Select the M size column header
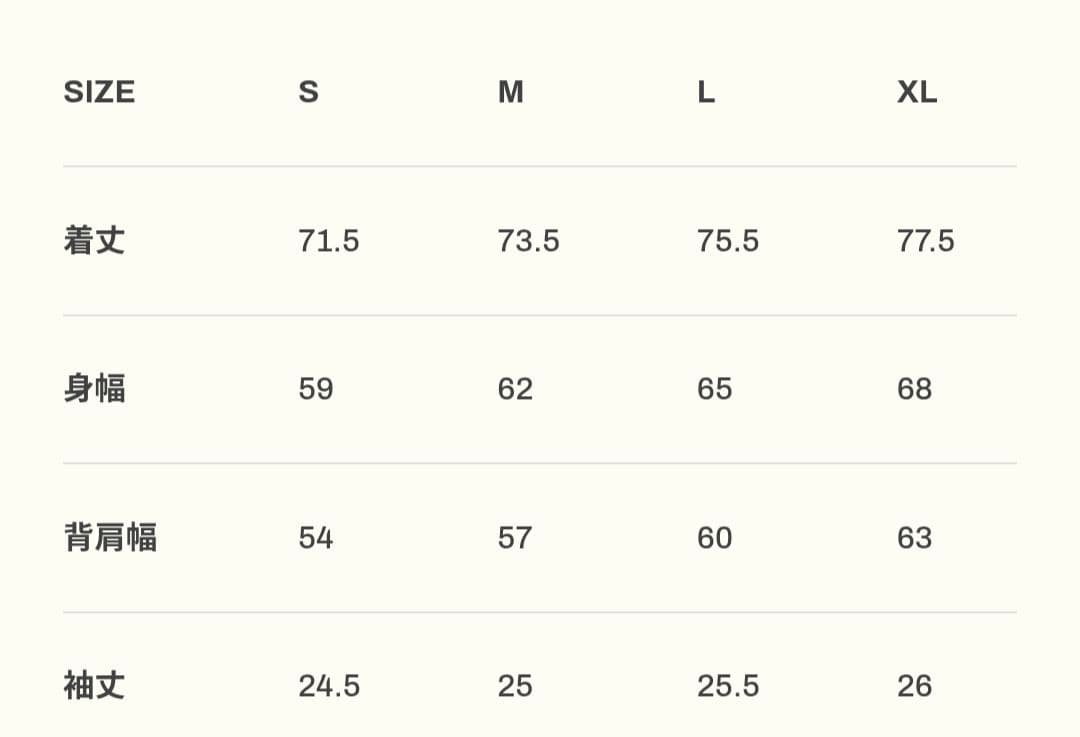This screenshot has height=737, width=1080. [x=510, y=92]
